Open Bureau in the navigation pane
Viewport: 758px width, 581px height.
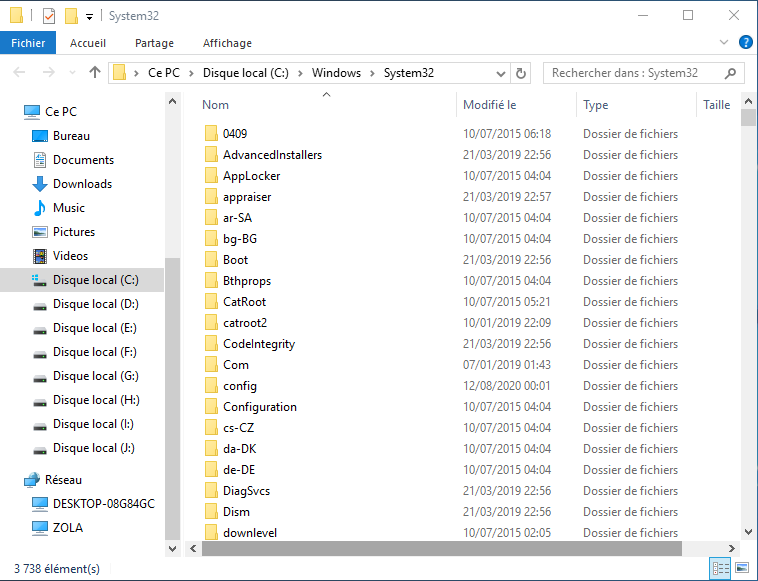[60, 136]
